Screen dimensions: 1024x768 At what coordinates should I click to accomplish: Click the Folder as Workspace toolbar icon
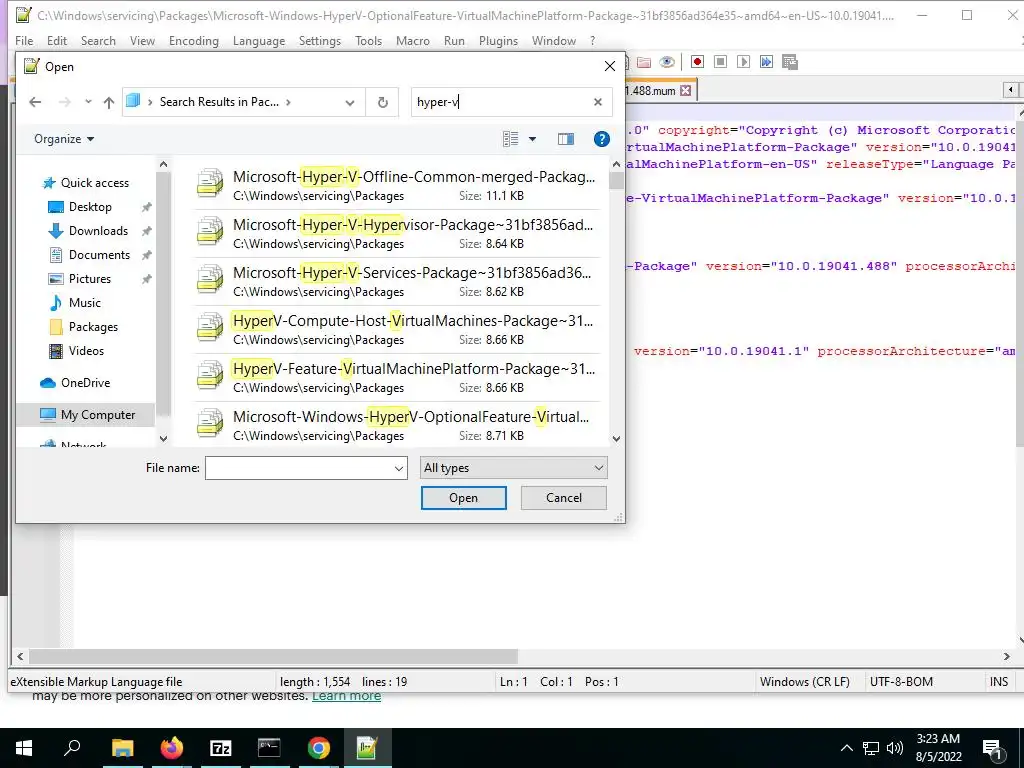[x=644, y=62]
